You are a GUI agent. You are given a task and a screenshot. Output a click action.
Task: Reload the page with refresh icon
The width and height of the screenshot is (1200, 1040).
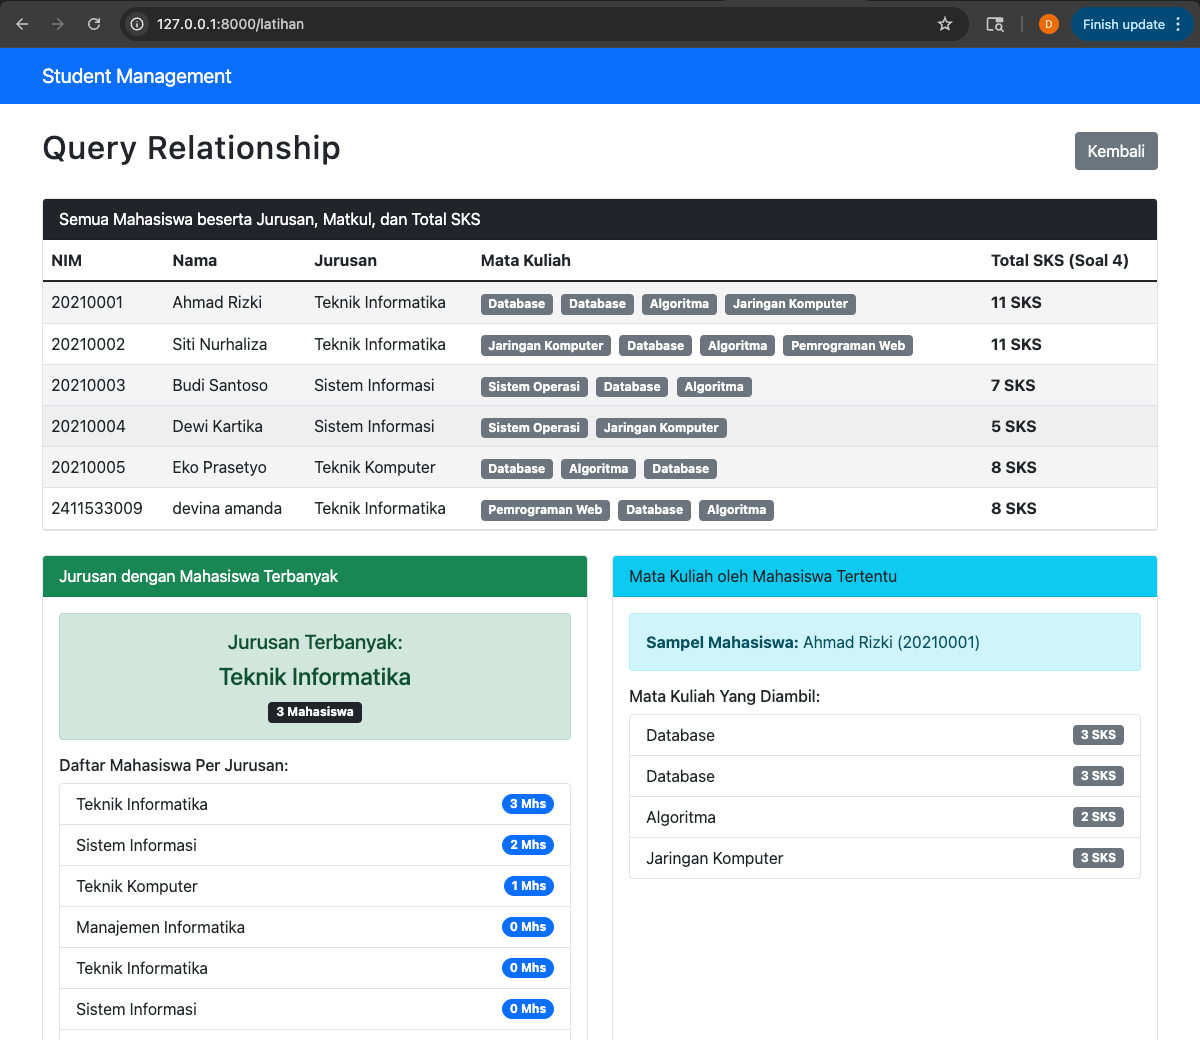pyautogui.click(x=94, y=24)
